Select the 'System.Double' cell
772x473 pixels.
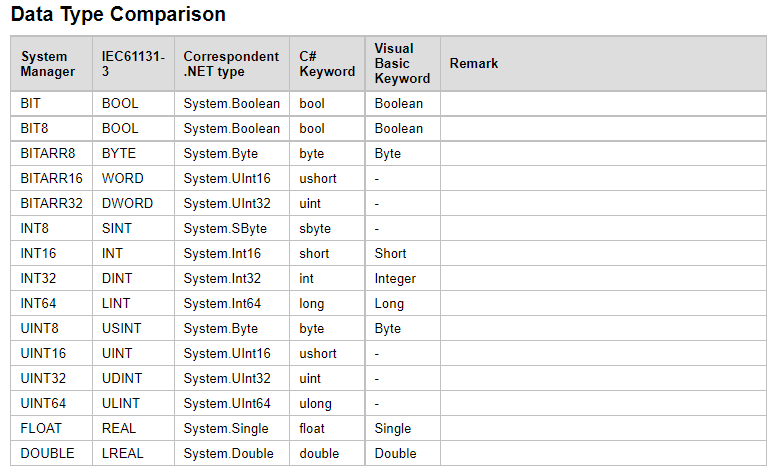[x=232, y=453]
